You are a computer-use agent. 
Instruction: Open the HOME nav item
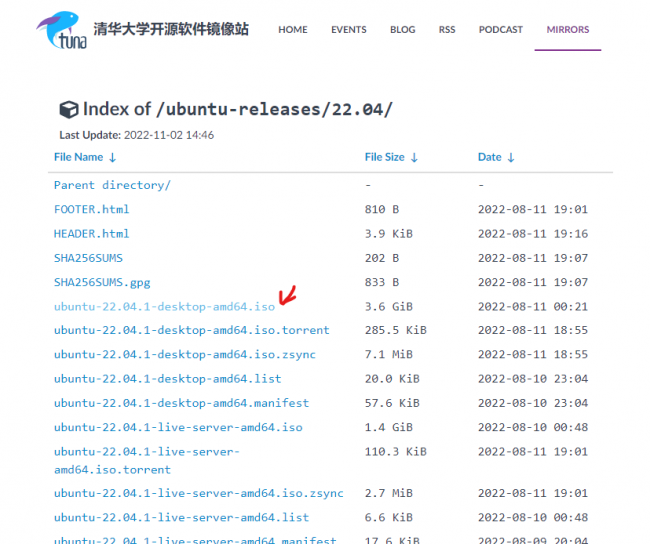point(293,29)
